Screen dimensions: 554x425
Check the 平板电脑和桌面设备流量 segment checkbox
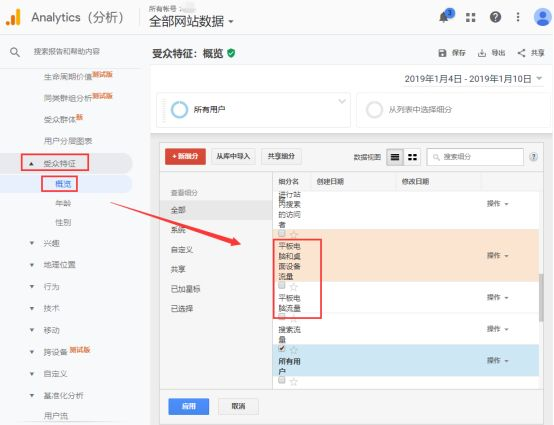(x=282, y=233)
